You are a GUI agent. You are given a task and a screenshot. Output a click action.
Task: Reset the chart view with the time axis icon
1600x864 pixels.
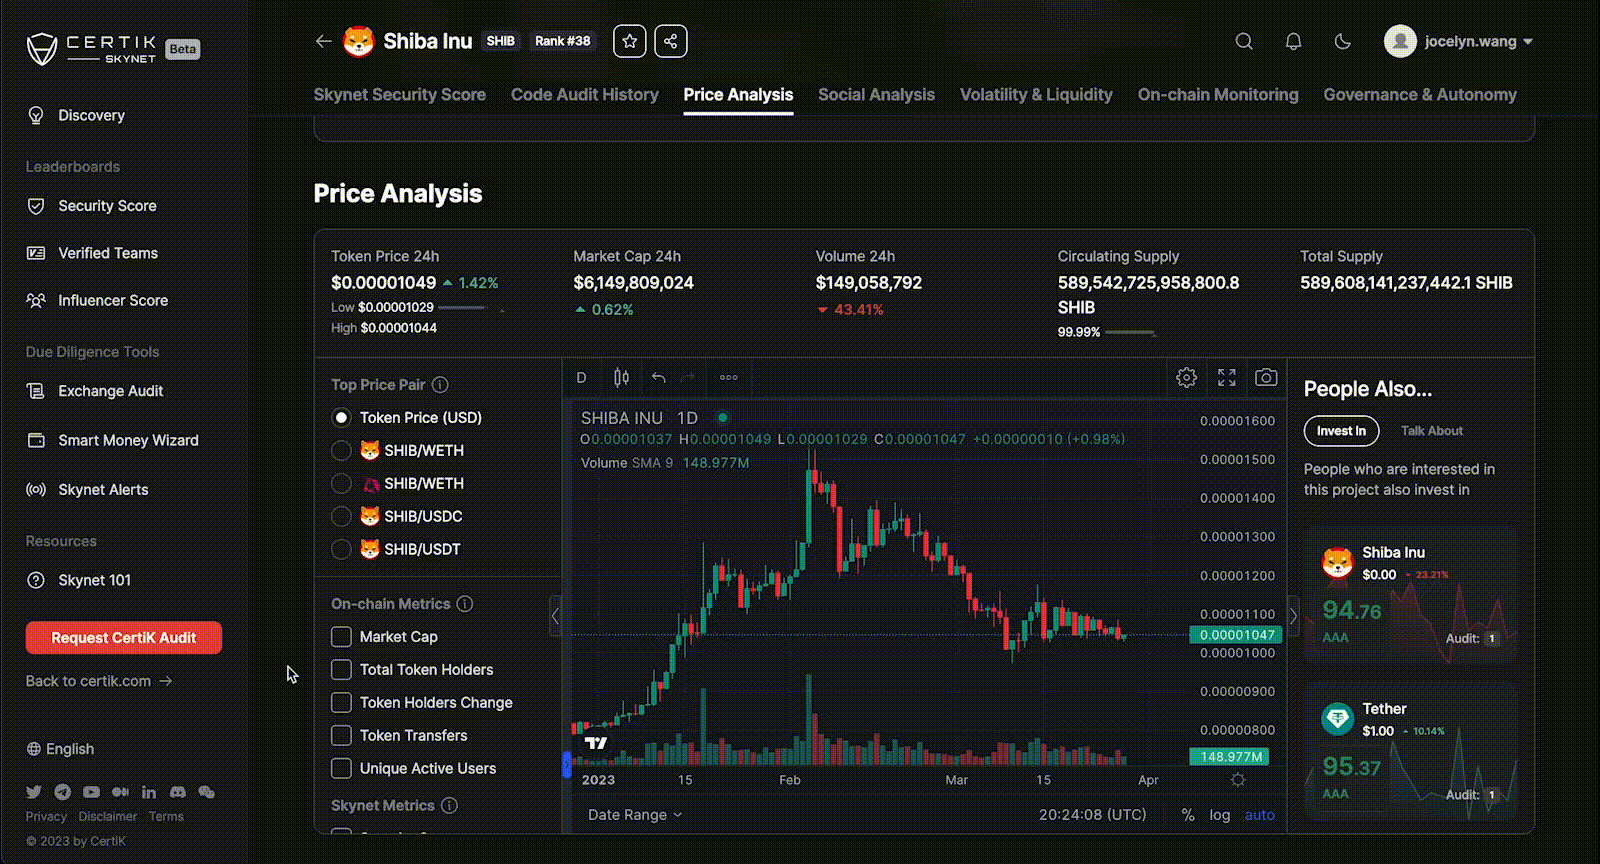pos(1238,780)
